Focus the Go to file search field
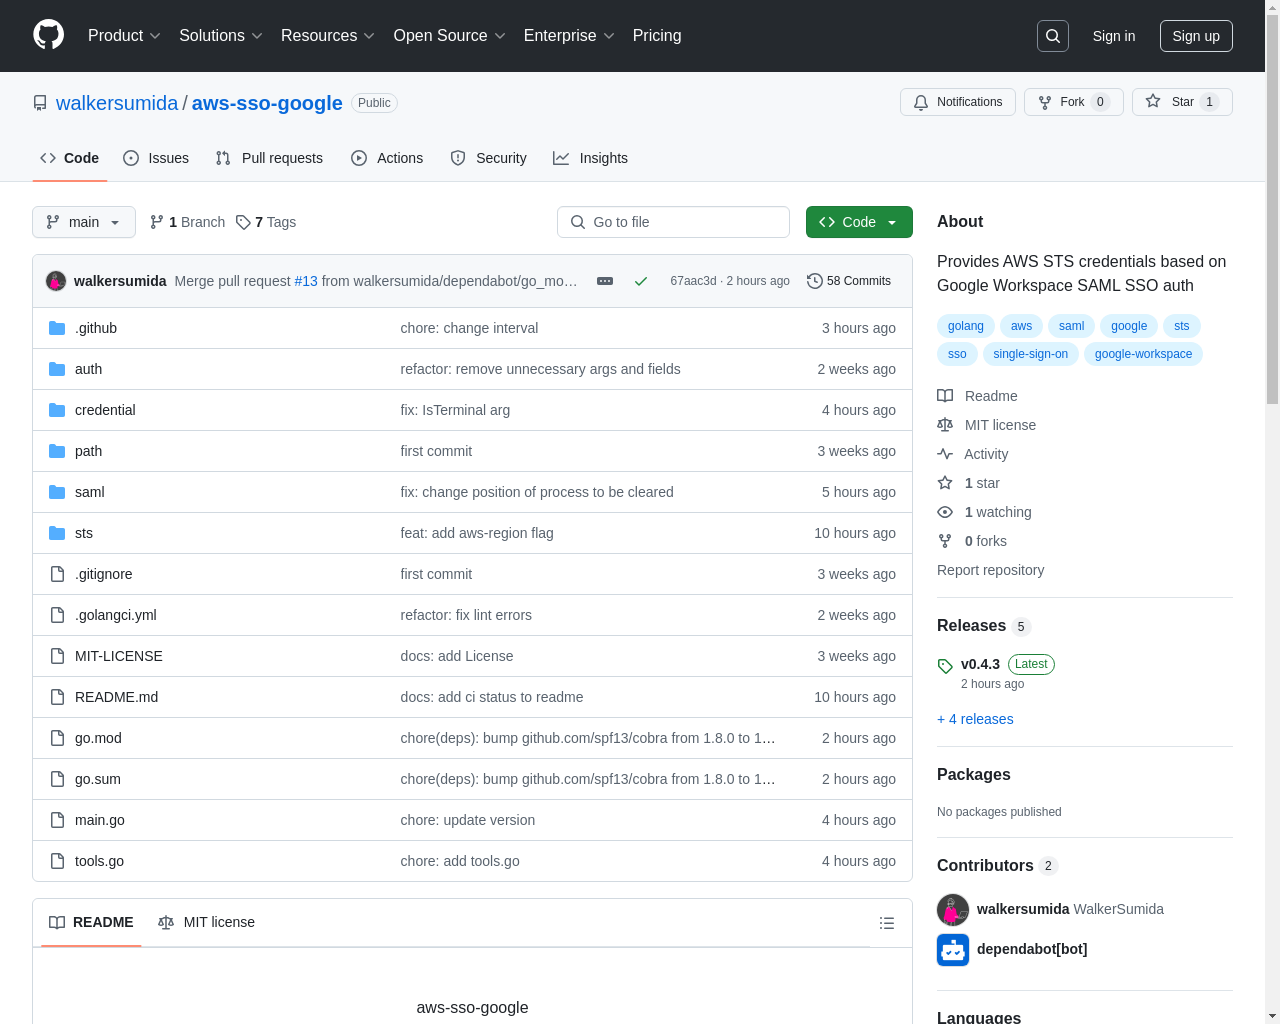 click(x=673, y=222)
